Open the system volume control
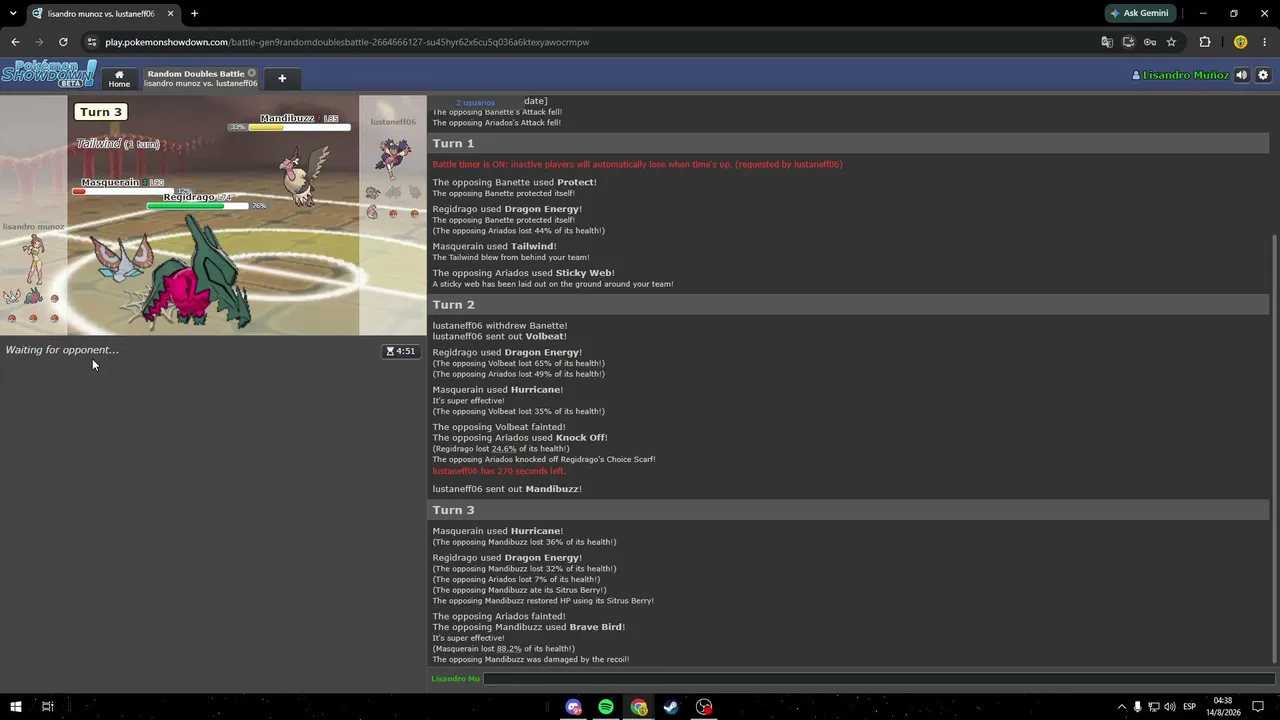1280x720 pixels. 1170,707
